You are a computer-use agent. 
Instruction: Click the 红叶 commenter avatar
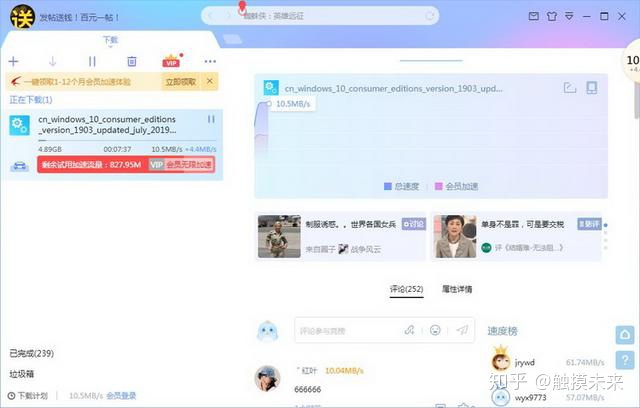268,378
